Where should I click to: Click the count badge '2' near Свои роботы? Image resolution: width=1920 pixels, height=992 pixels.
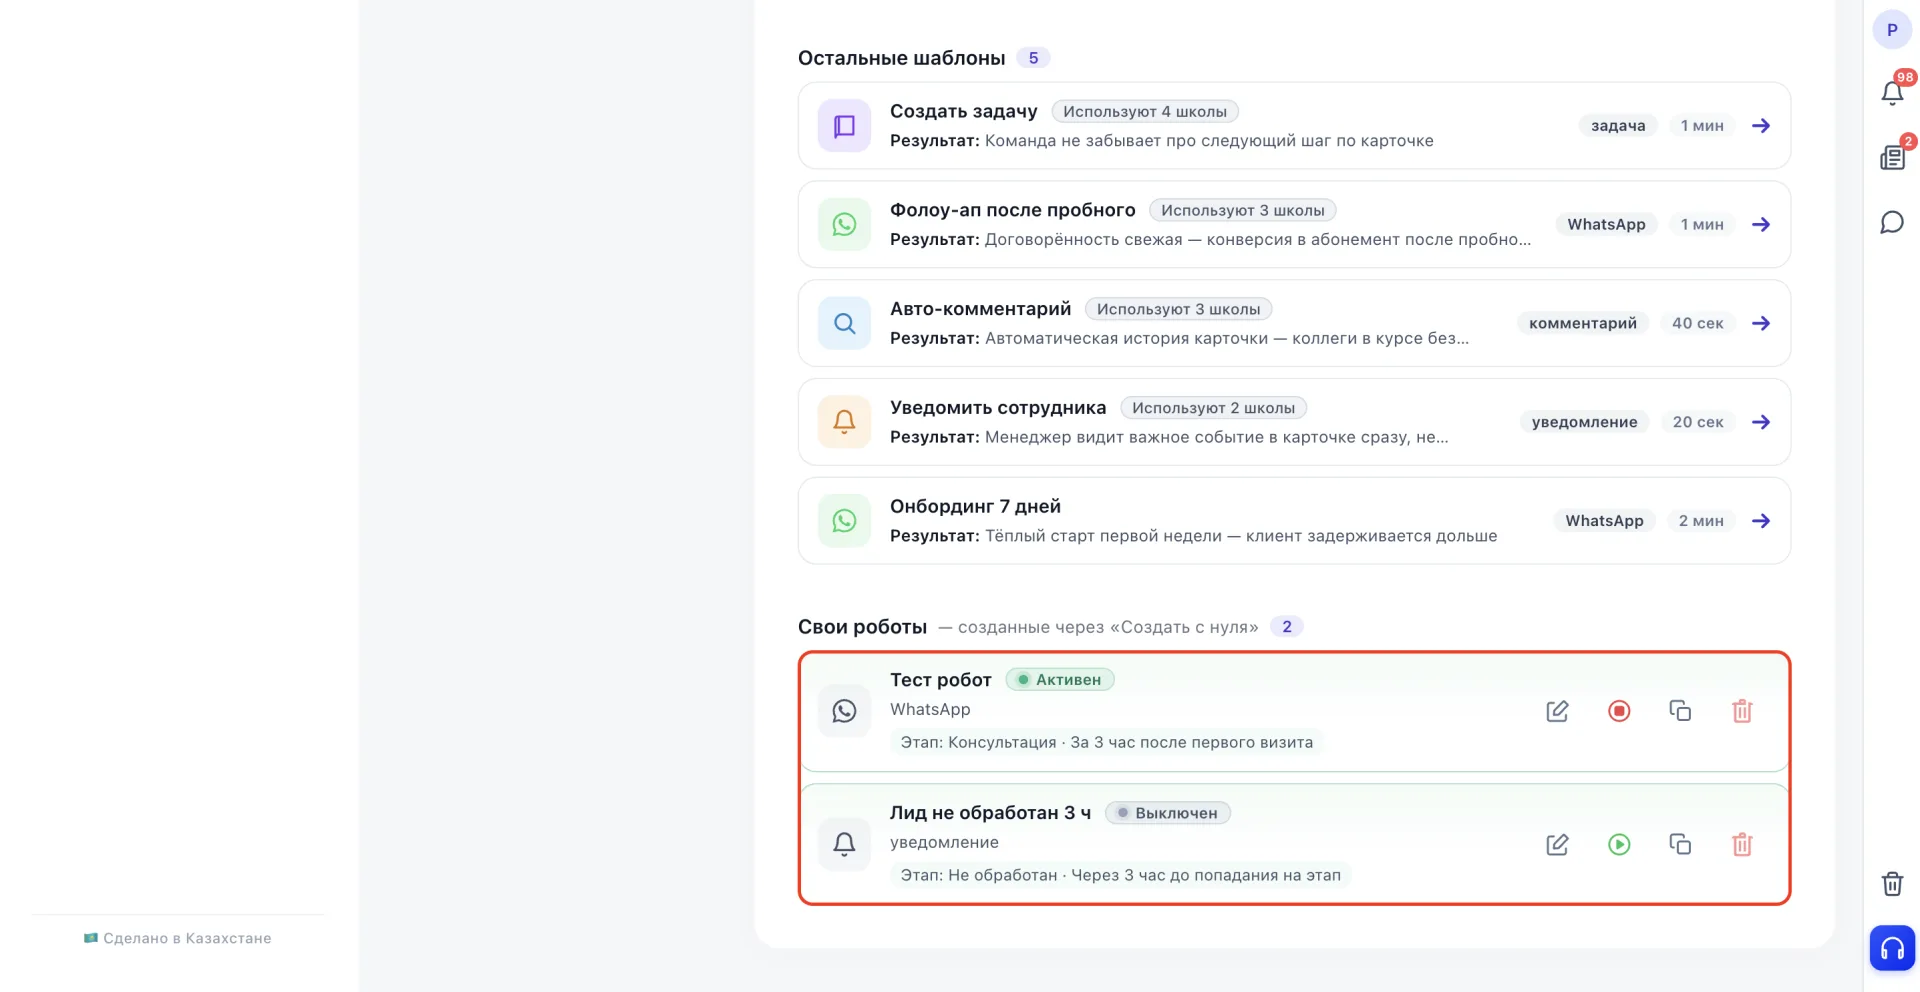pyautogui.click(x=1287, y=627)
